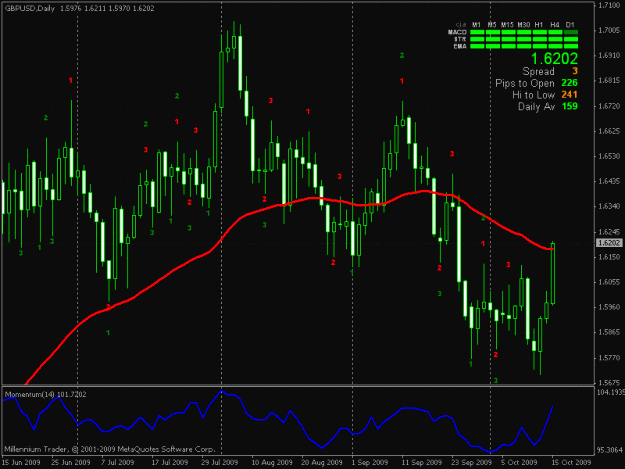Click the GBPUSD,Daily chart title
This screenshot has height=469, width=625.
coord(30,8)
